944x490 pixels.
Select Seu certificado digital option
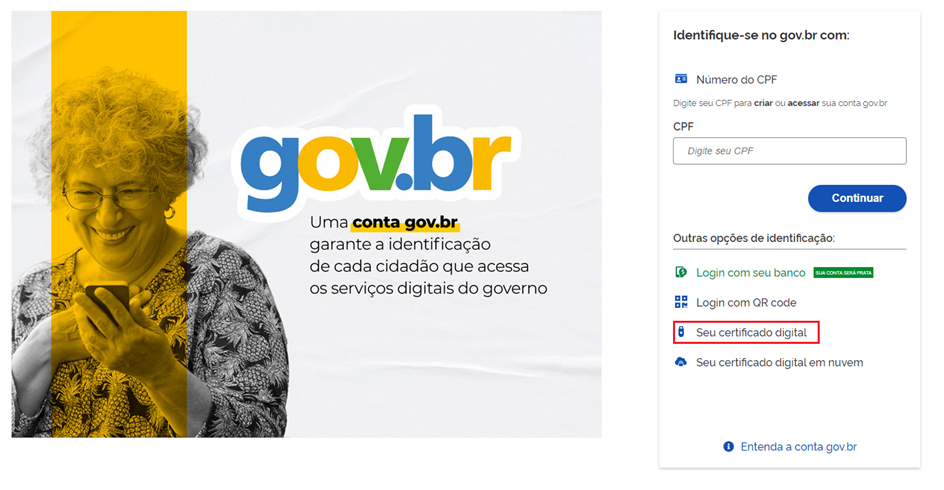point(751,332)
